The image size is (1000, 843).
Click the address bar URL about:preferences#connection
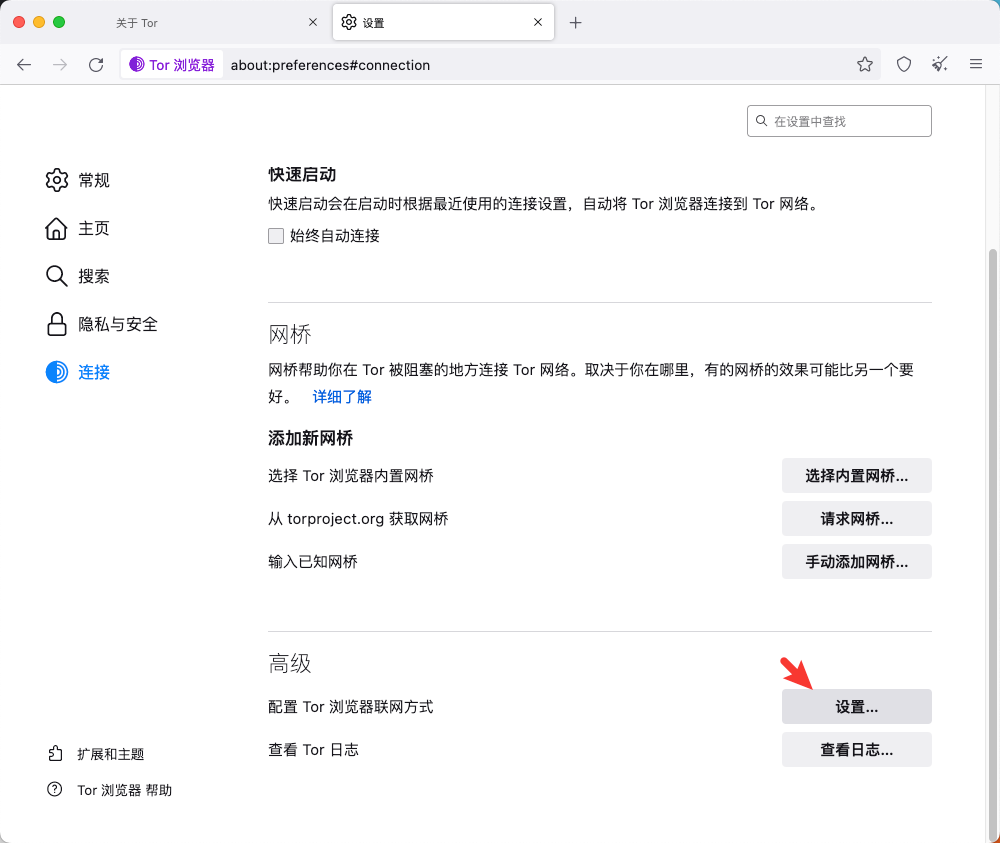(330, 65)
